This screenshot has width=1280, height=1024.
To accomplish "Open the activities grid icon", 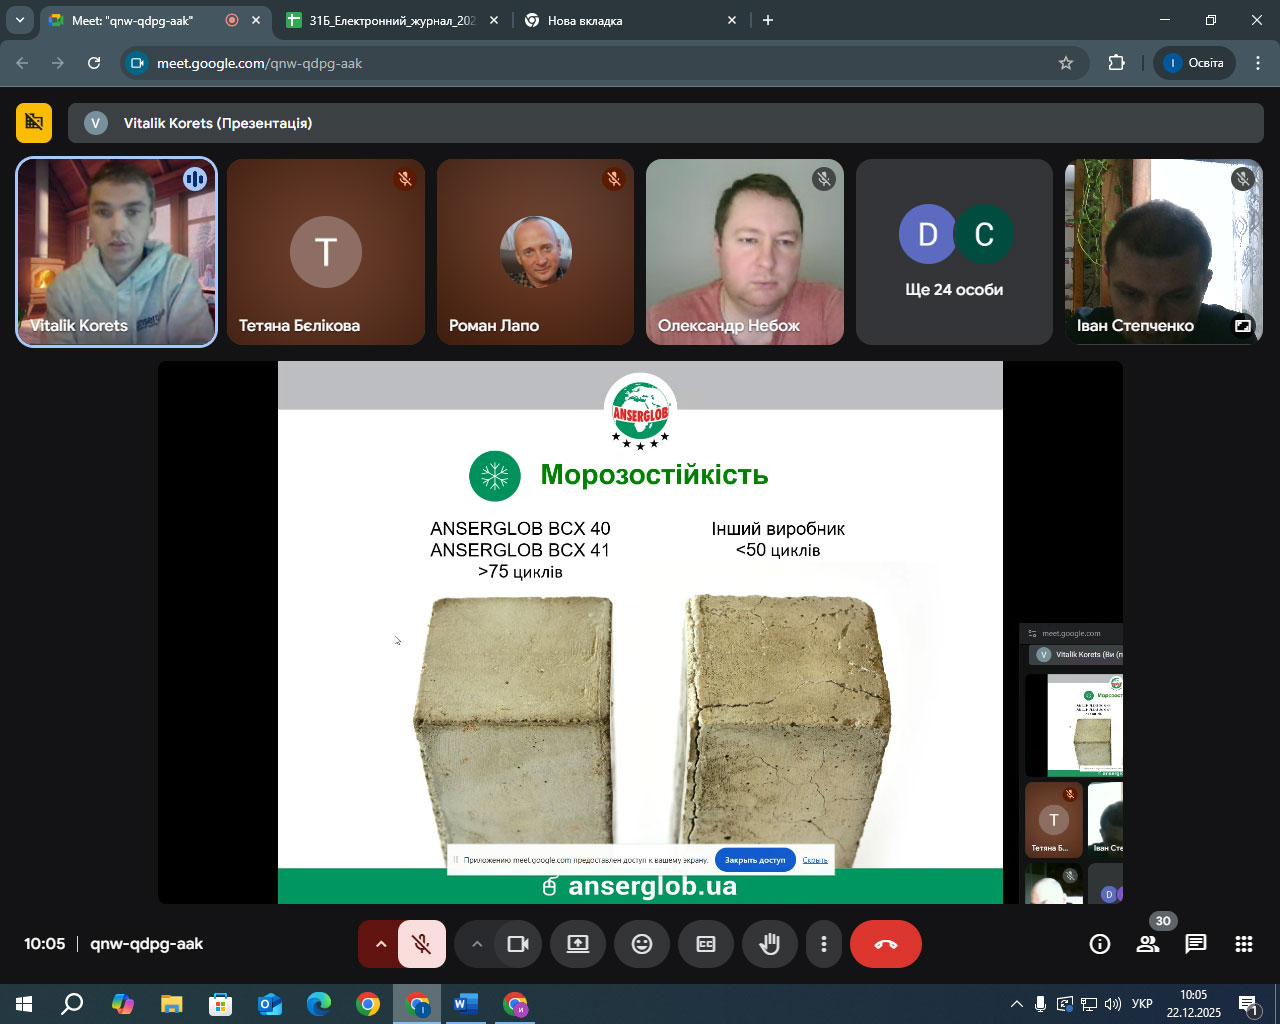I will (x=1244, y=944).
